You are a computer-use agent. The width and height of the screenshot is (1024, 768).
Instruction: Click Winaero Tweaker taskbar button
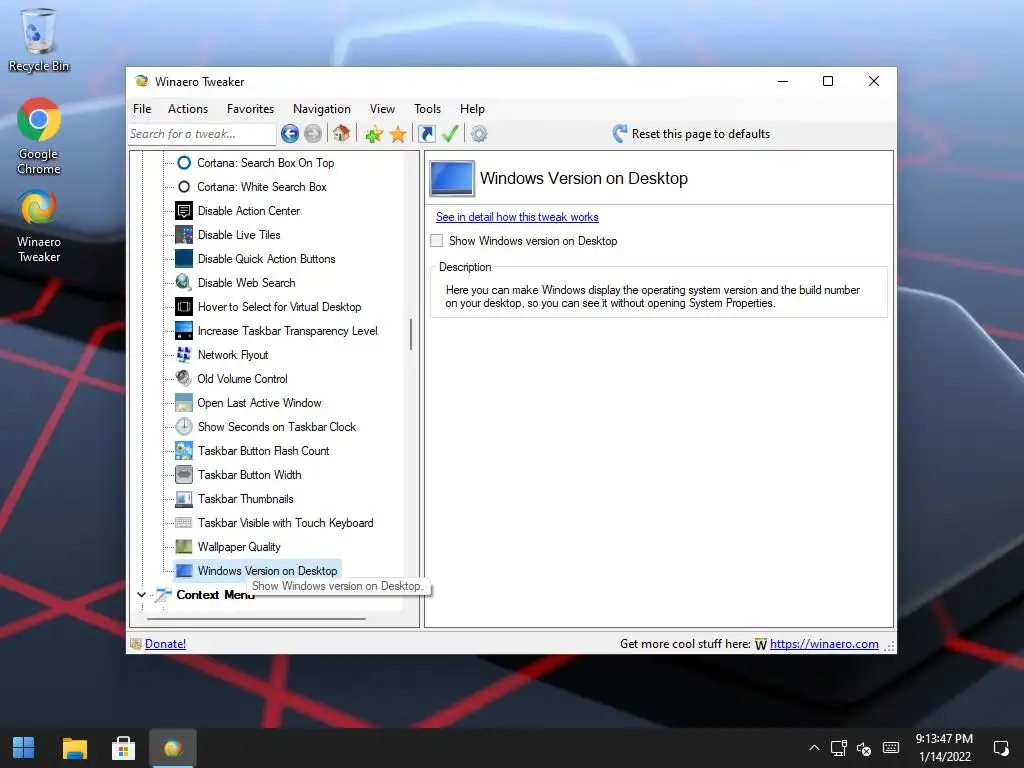point(172,748)
